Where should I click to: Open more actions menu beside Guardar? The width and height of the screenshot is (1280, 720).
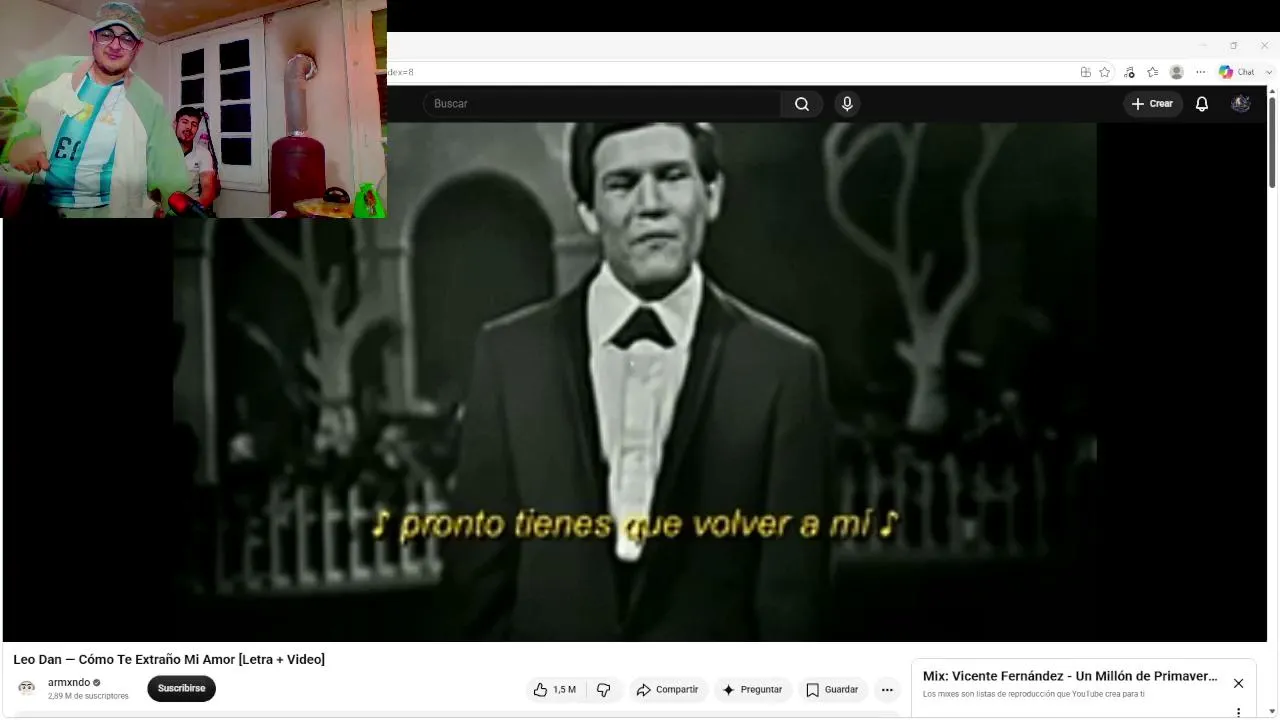(x=887, y=690)
